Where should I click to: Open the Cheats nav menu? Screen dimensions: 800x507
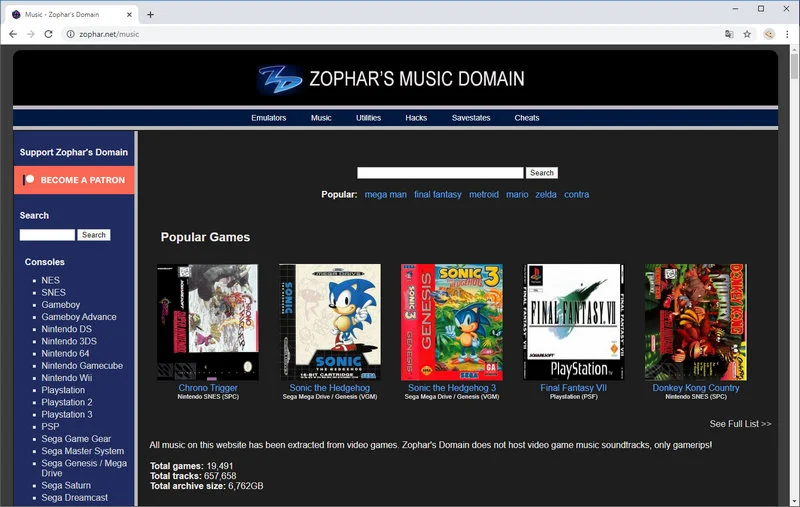527,118
